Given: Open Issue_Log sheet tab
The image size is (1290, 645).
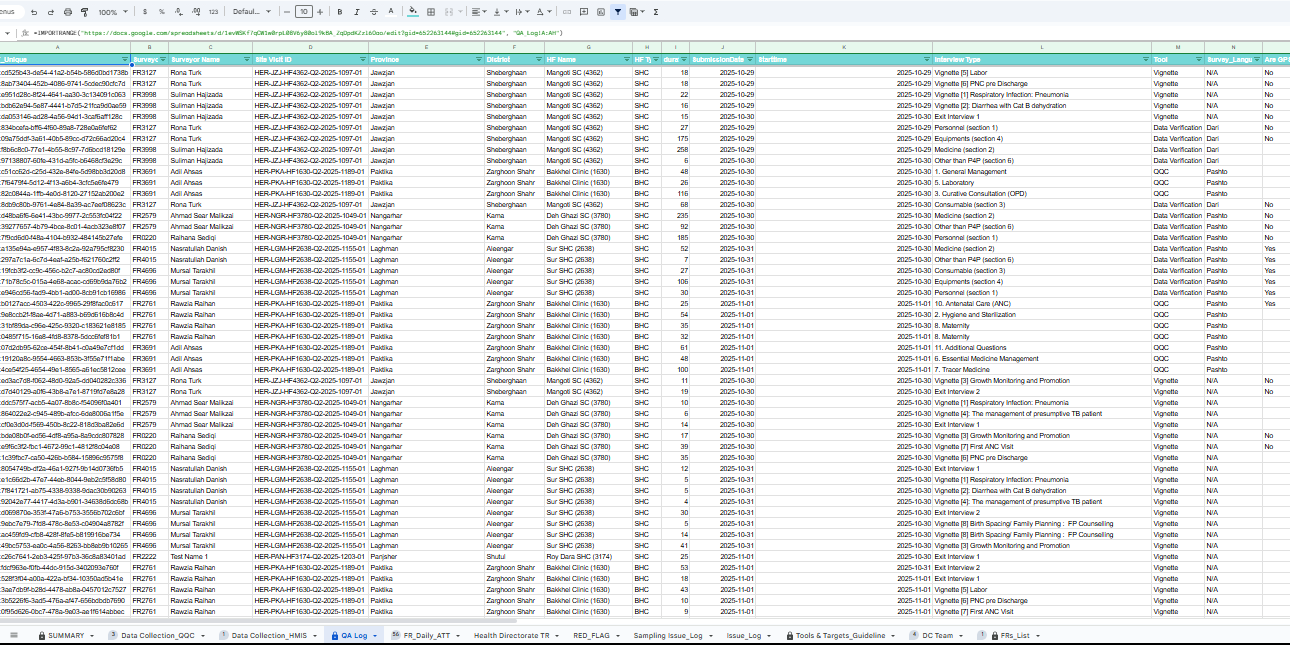Looking at the screenshot, I should [743, 635].
